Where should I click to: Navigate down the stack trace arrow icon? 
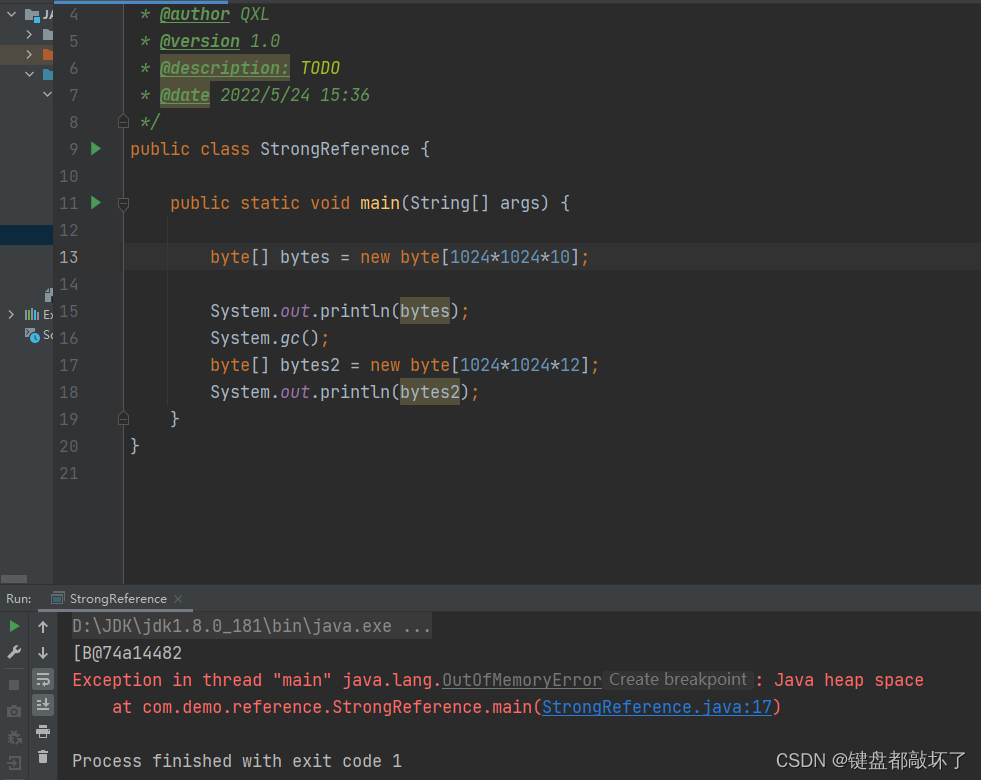click(42, 653)
